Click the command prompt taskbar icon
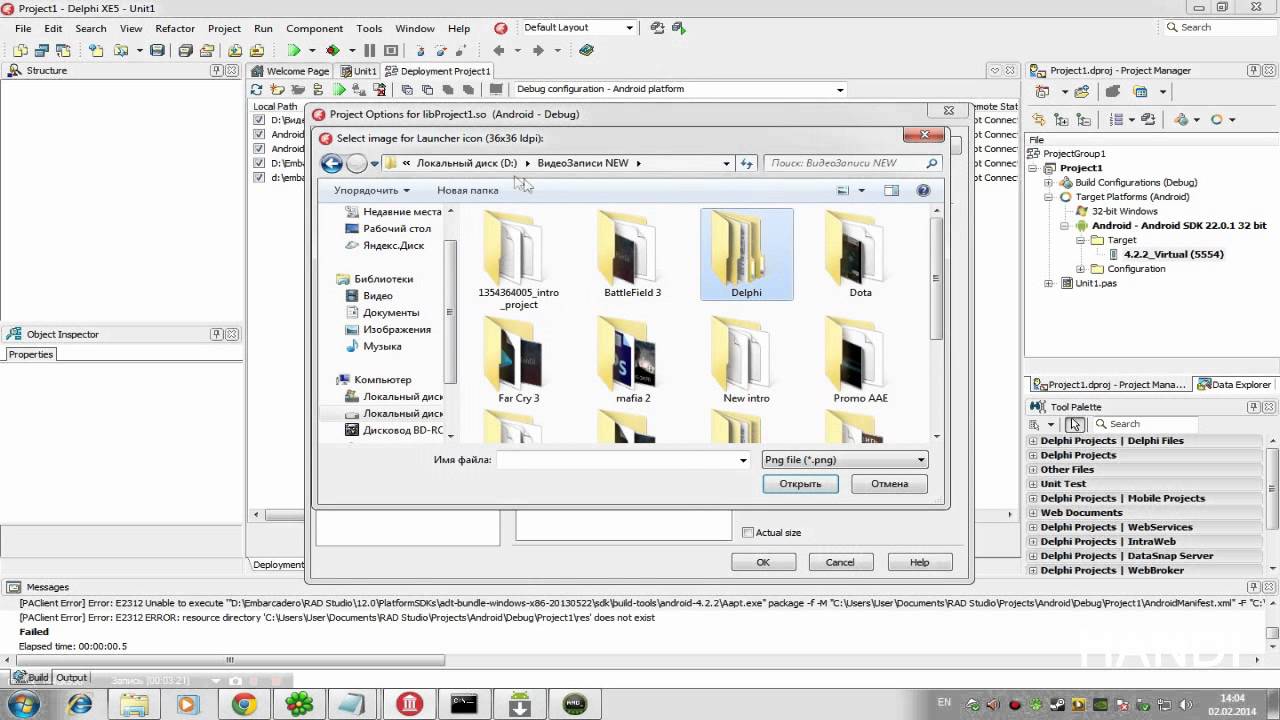The image size is (1280, 720). click(464, 704)
